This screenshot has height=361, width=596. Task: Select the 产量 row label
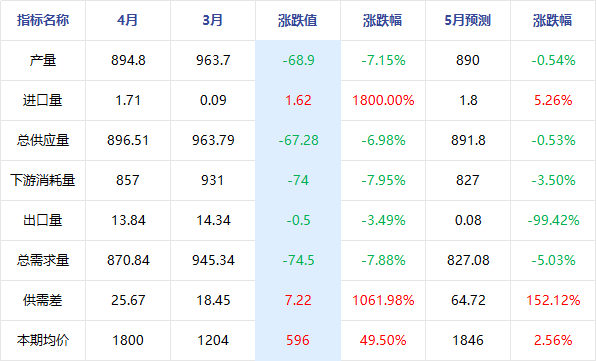tap(43, 60)
